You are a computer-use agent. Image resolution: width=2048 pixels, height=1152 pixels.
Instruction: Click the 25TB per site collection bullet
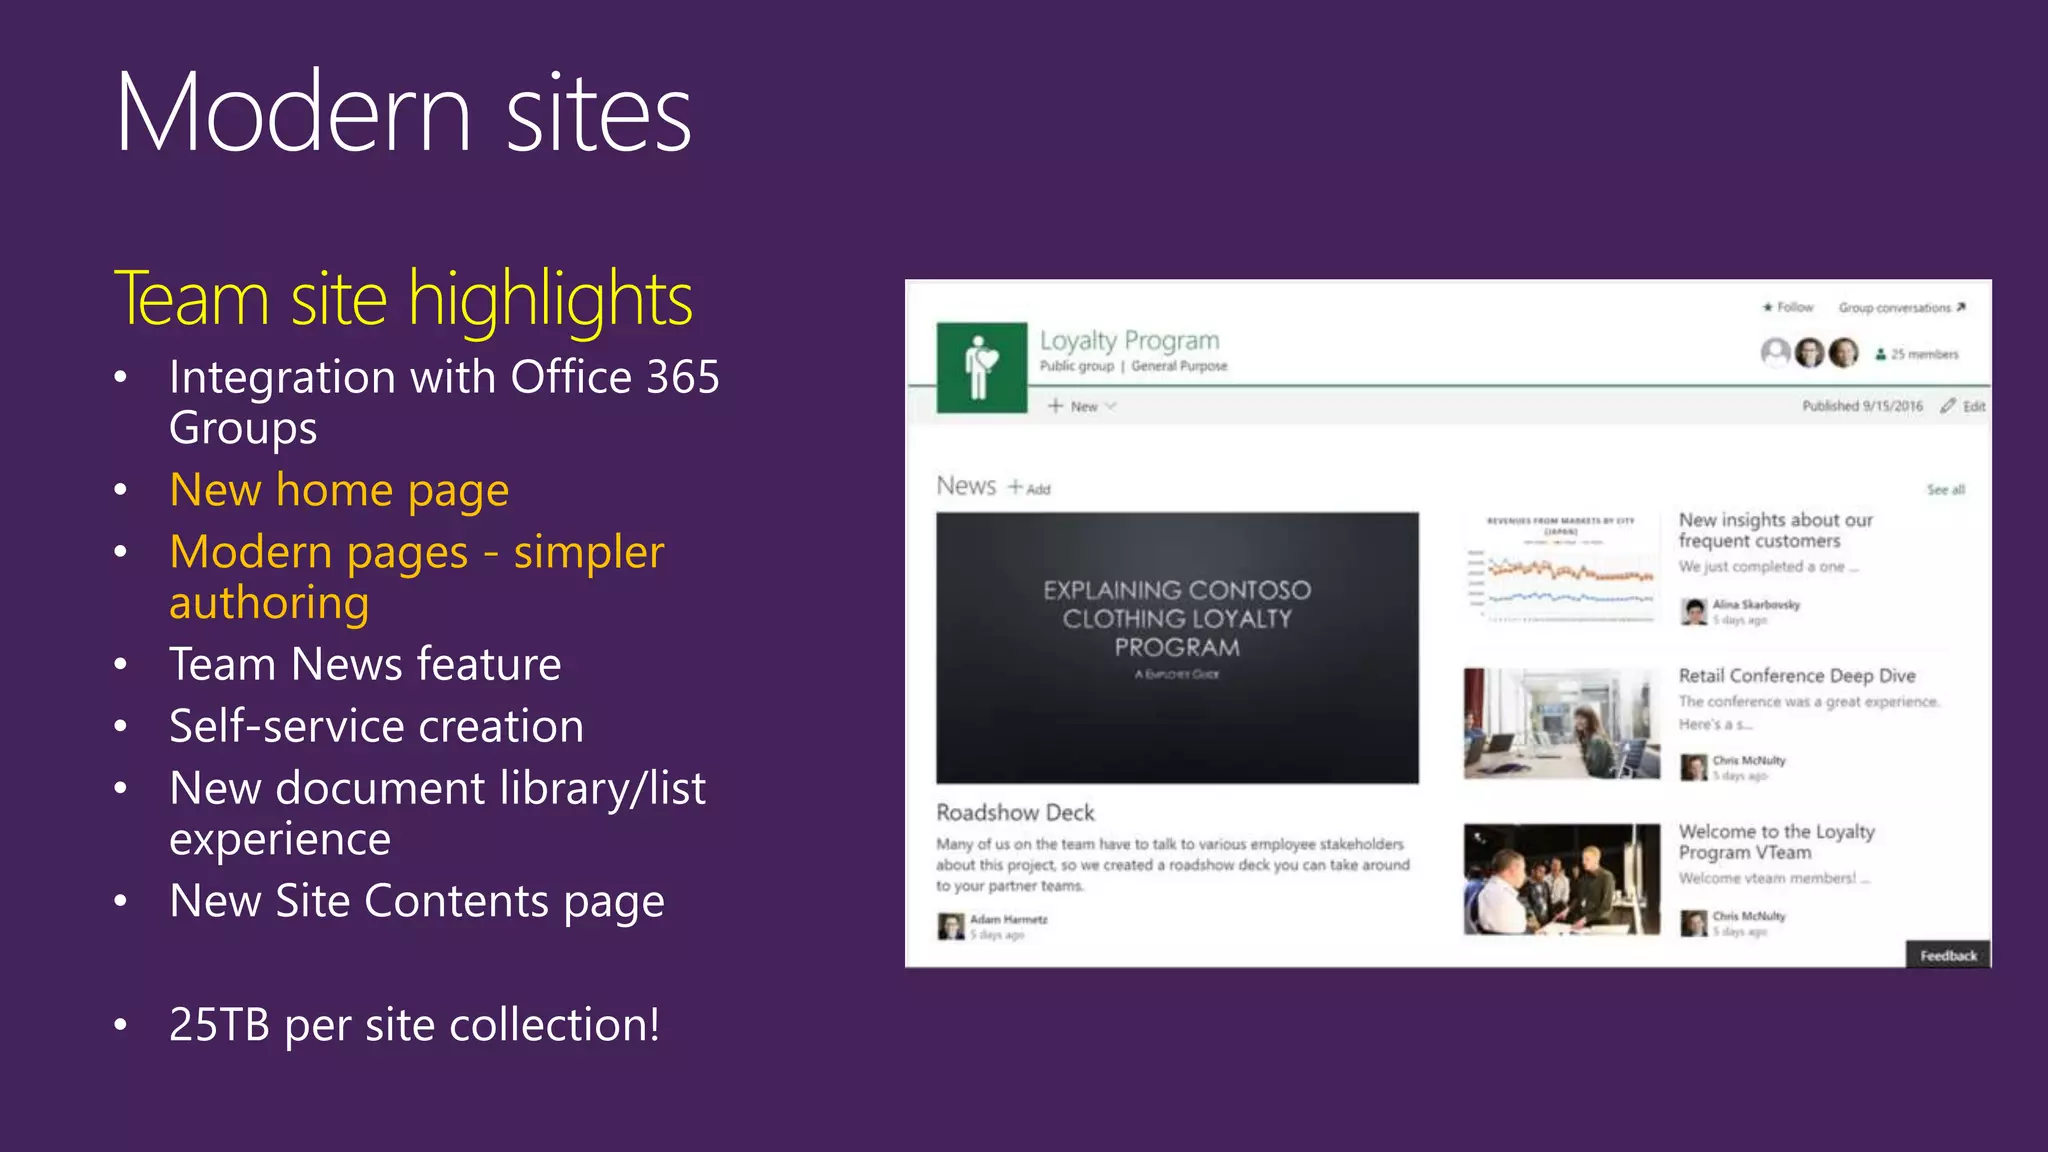coord(414,1025)
